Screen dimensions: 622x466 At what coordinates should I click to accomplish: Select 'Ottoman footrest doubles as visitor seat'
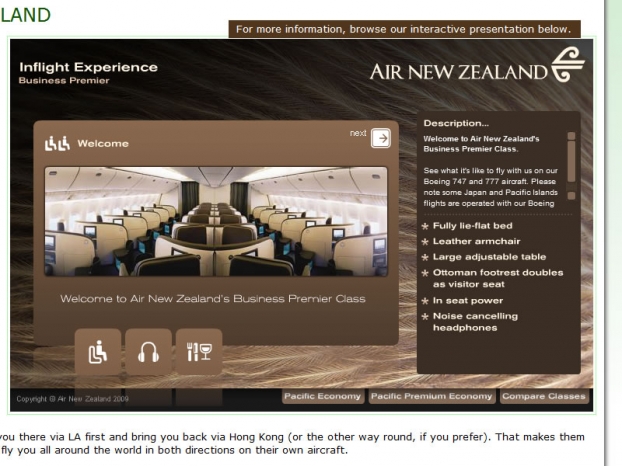pyautogui.click(x=498, y=278)
